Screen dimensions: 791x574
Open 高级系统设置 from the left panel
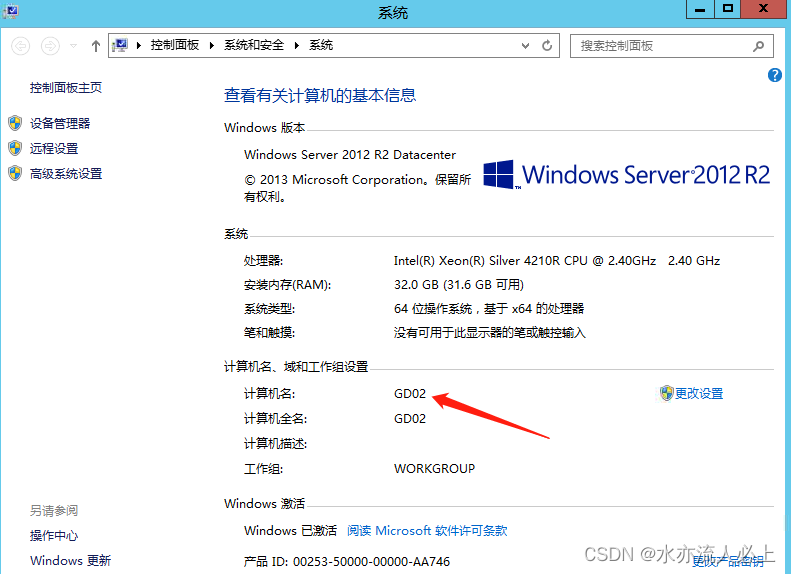[66, 173]
